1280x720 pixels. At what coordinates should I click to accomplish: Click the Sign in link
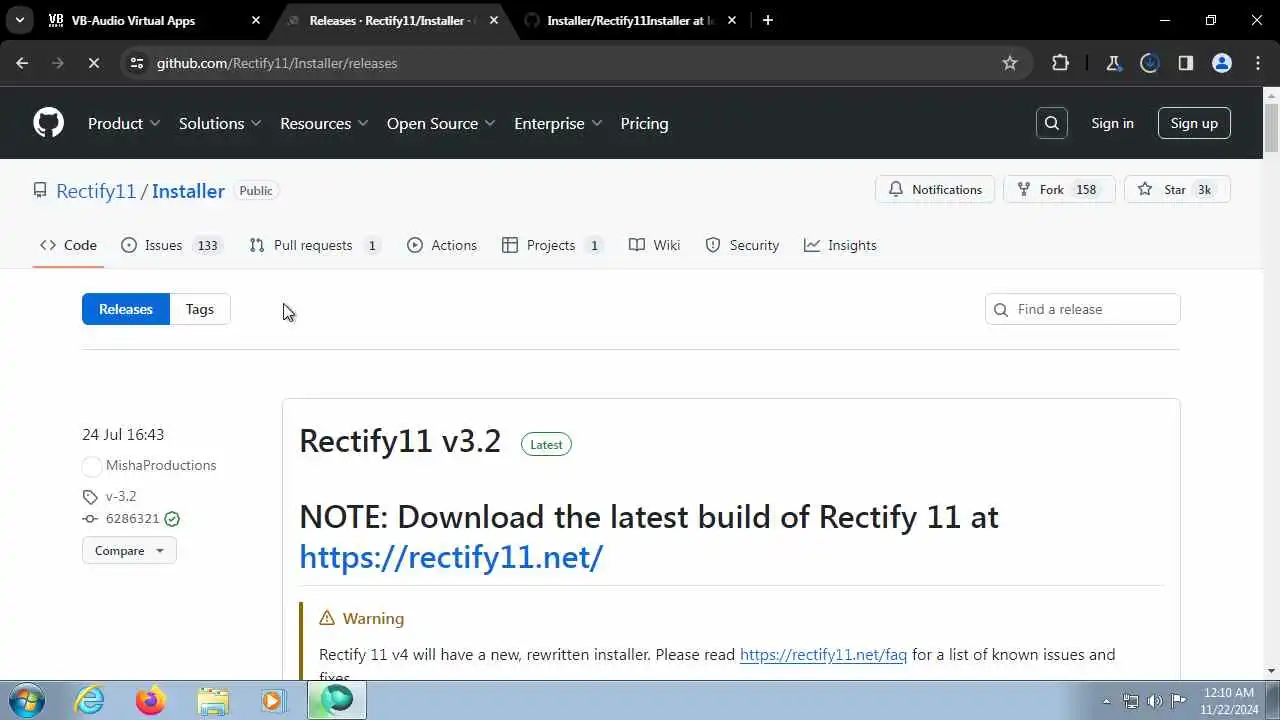(1112, 123)
